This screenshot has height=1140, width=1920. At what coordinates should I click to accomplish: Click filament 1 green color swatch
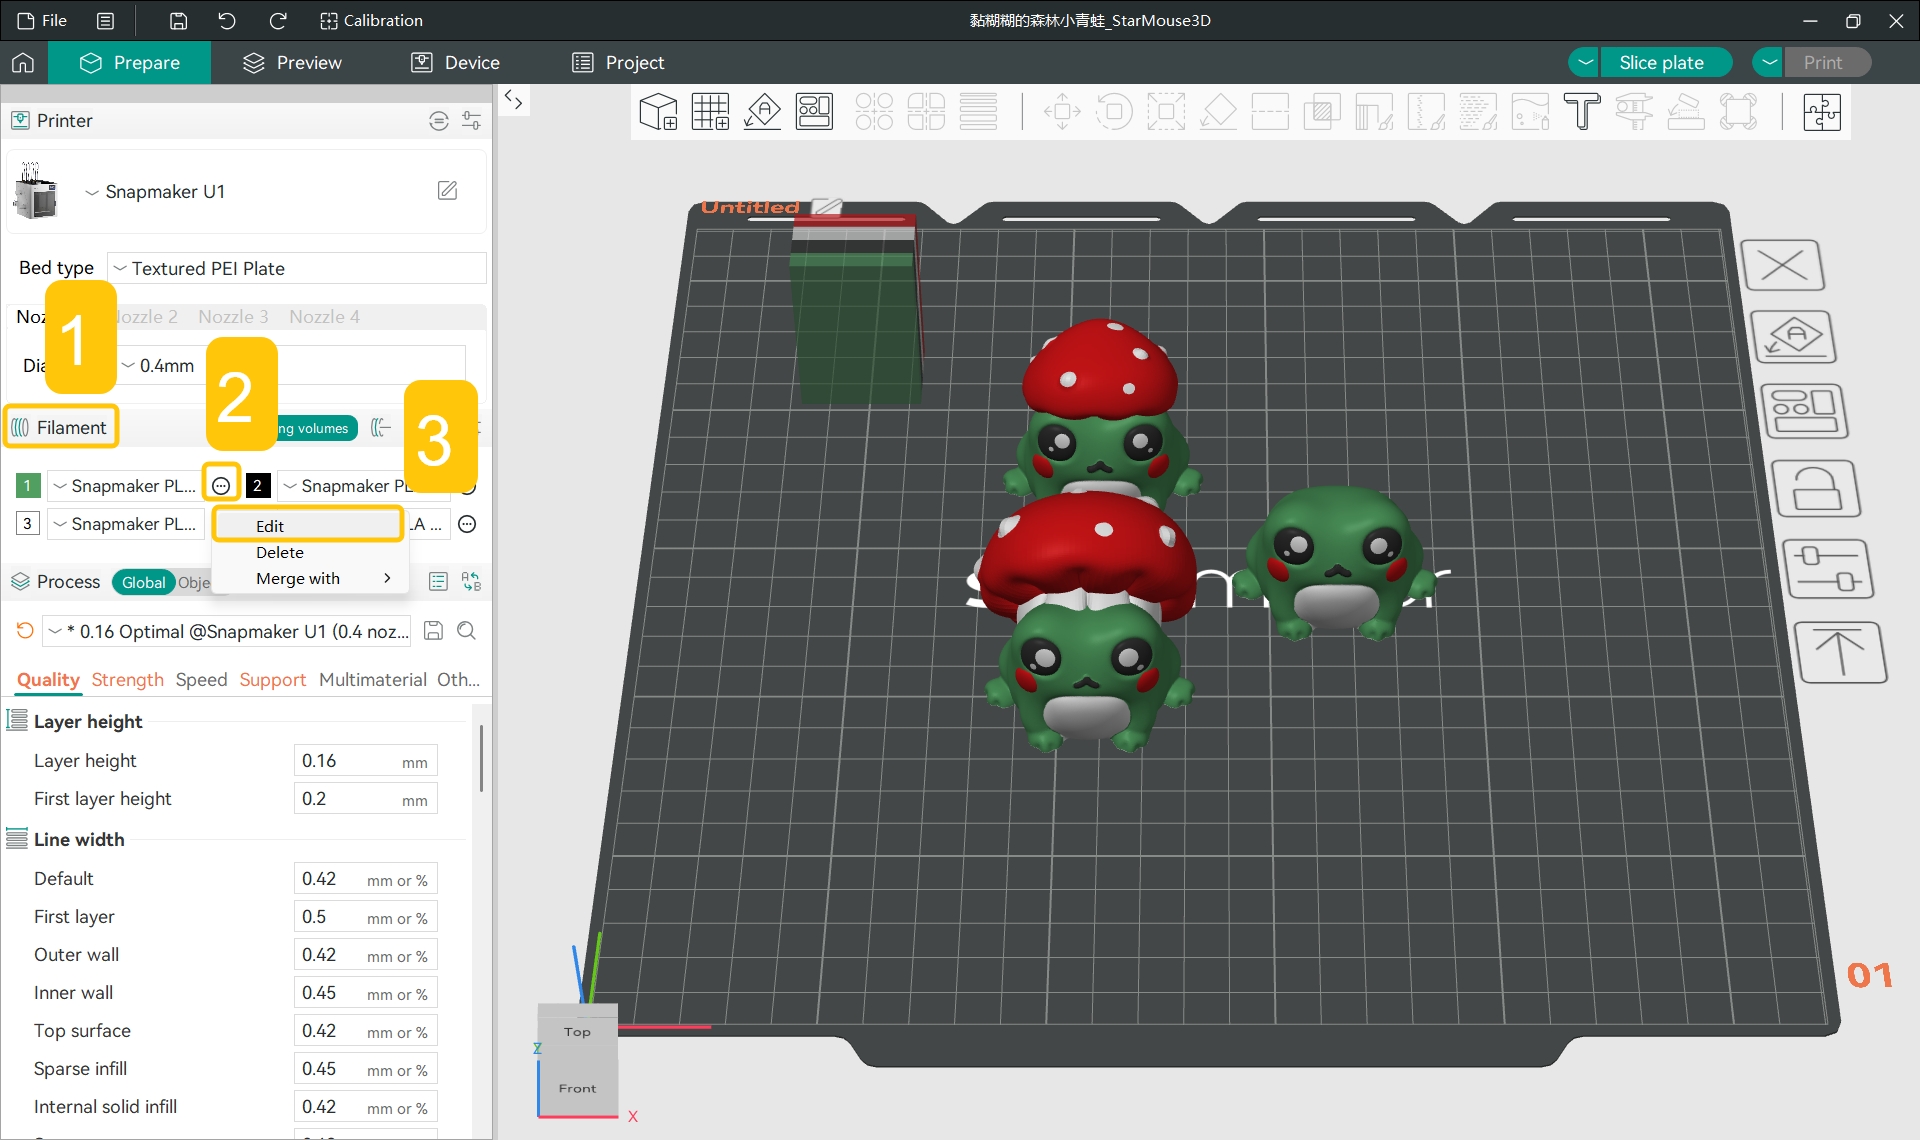pos(28,486)
